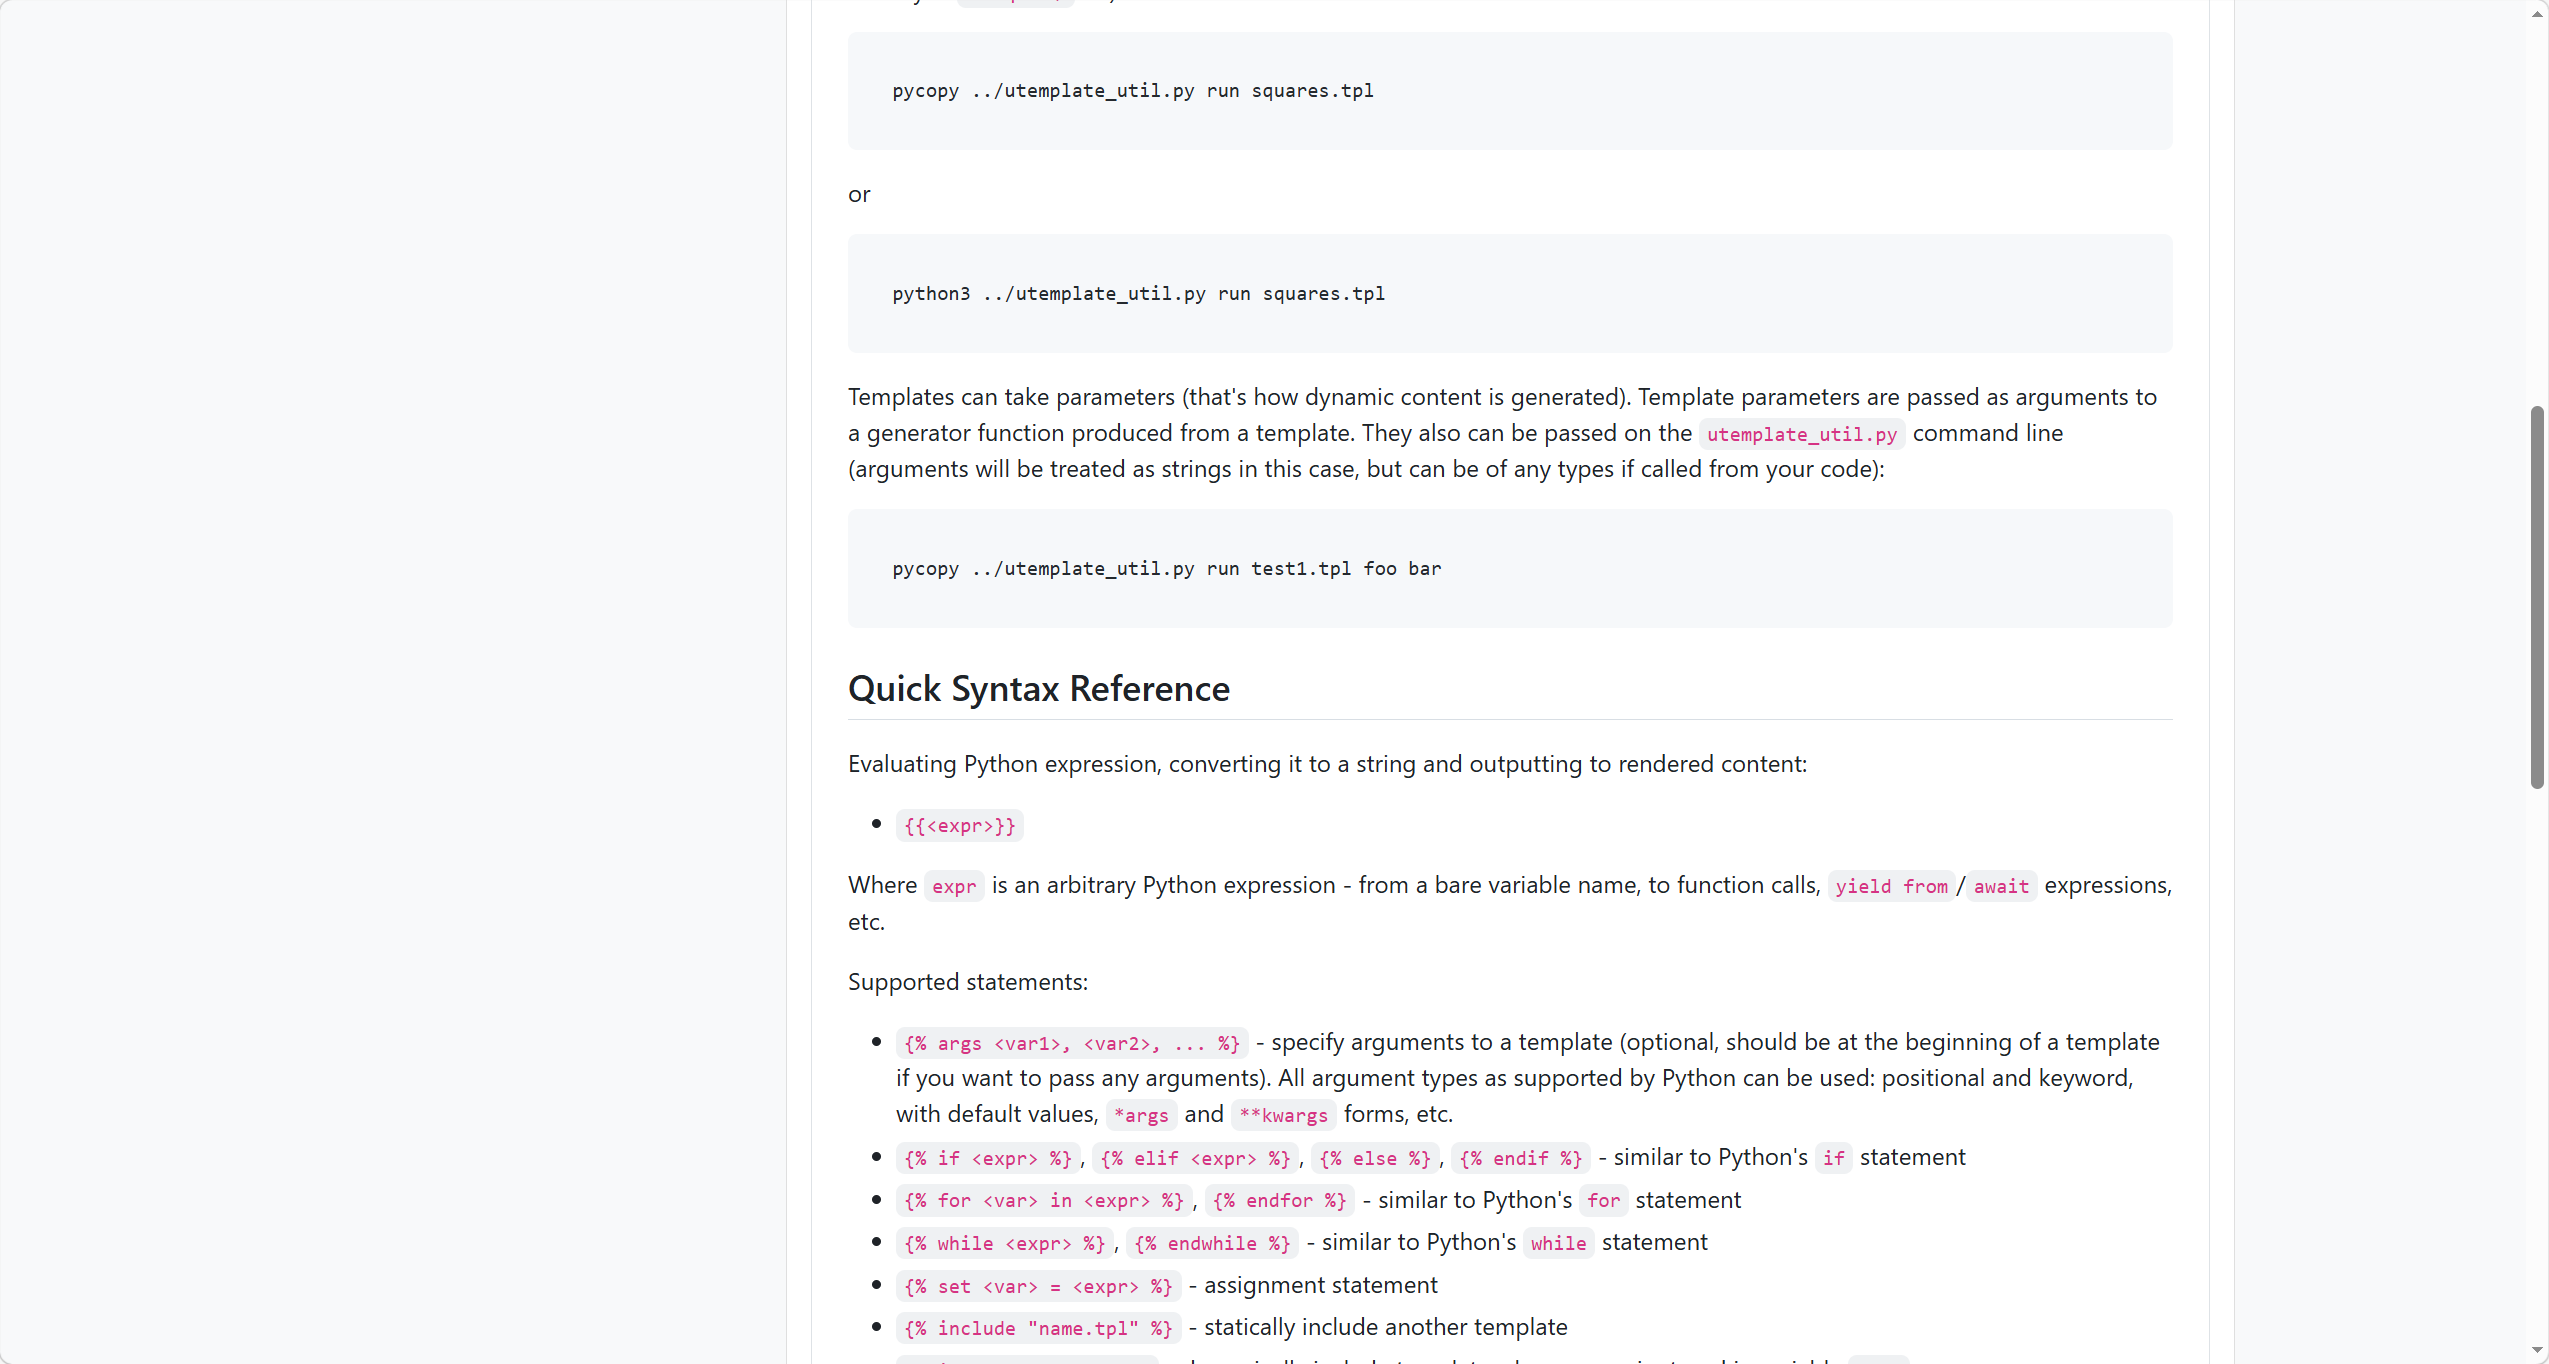Click the '{{<expr>}}' code snippet
Screen dimensions: 2549x1364
pyautogui.click(x=960, y=826)
